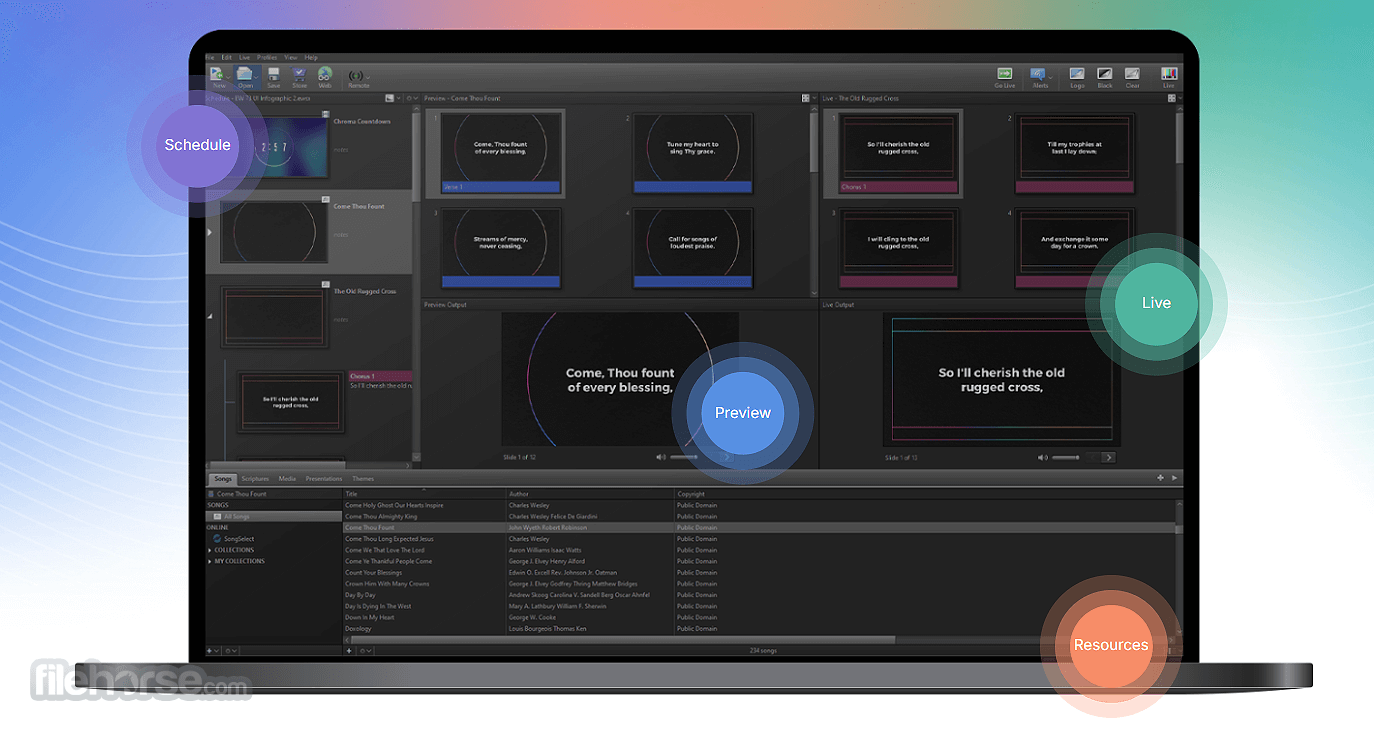
Task: Open the Live panel layout dropdown arrow
Action: (1179, 98)
